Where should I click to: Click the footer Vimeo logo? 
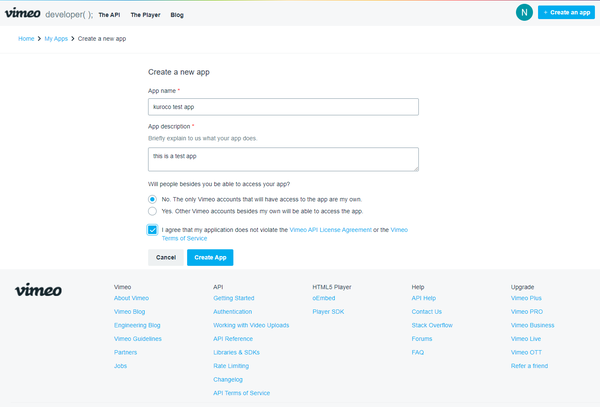click(38, 290)
